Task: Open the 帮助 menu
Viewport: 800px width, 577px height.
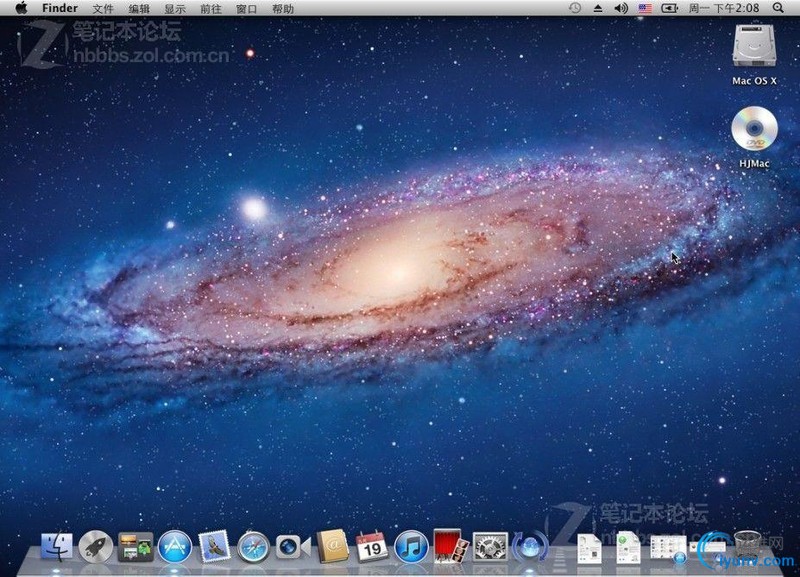Action: click(x=283, y=9)
